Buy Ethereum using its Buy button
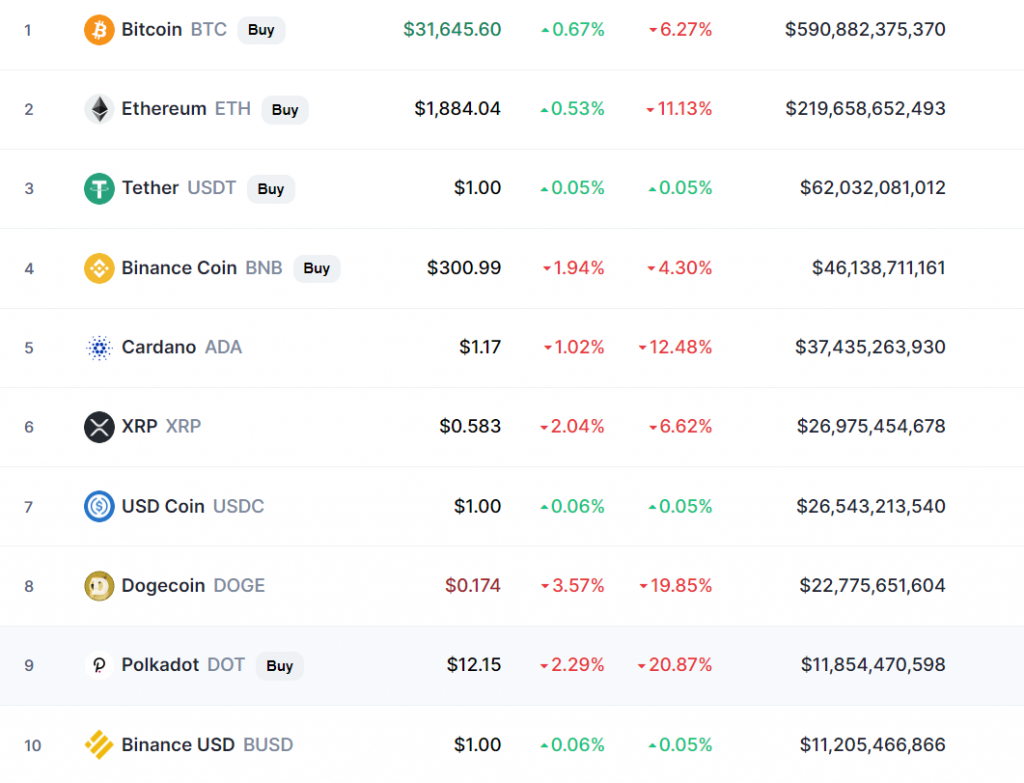Viewport: 1024px width, 783px height. click(285, 110)
